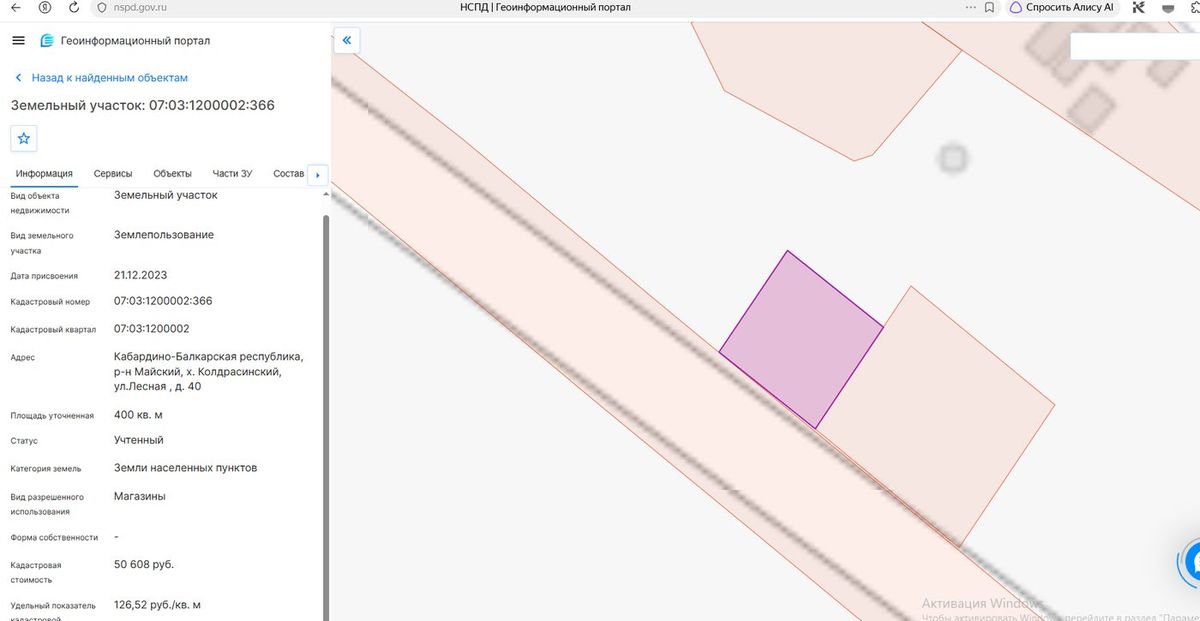Click the Геоинформационный портал logo icon

pos(47,41)
